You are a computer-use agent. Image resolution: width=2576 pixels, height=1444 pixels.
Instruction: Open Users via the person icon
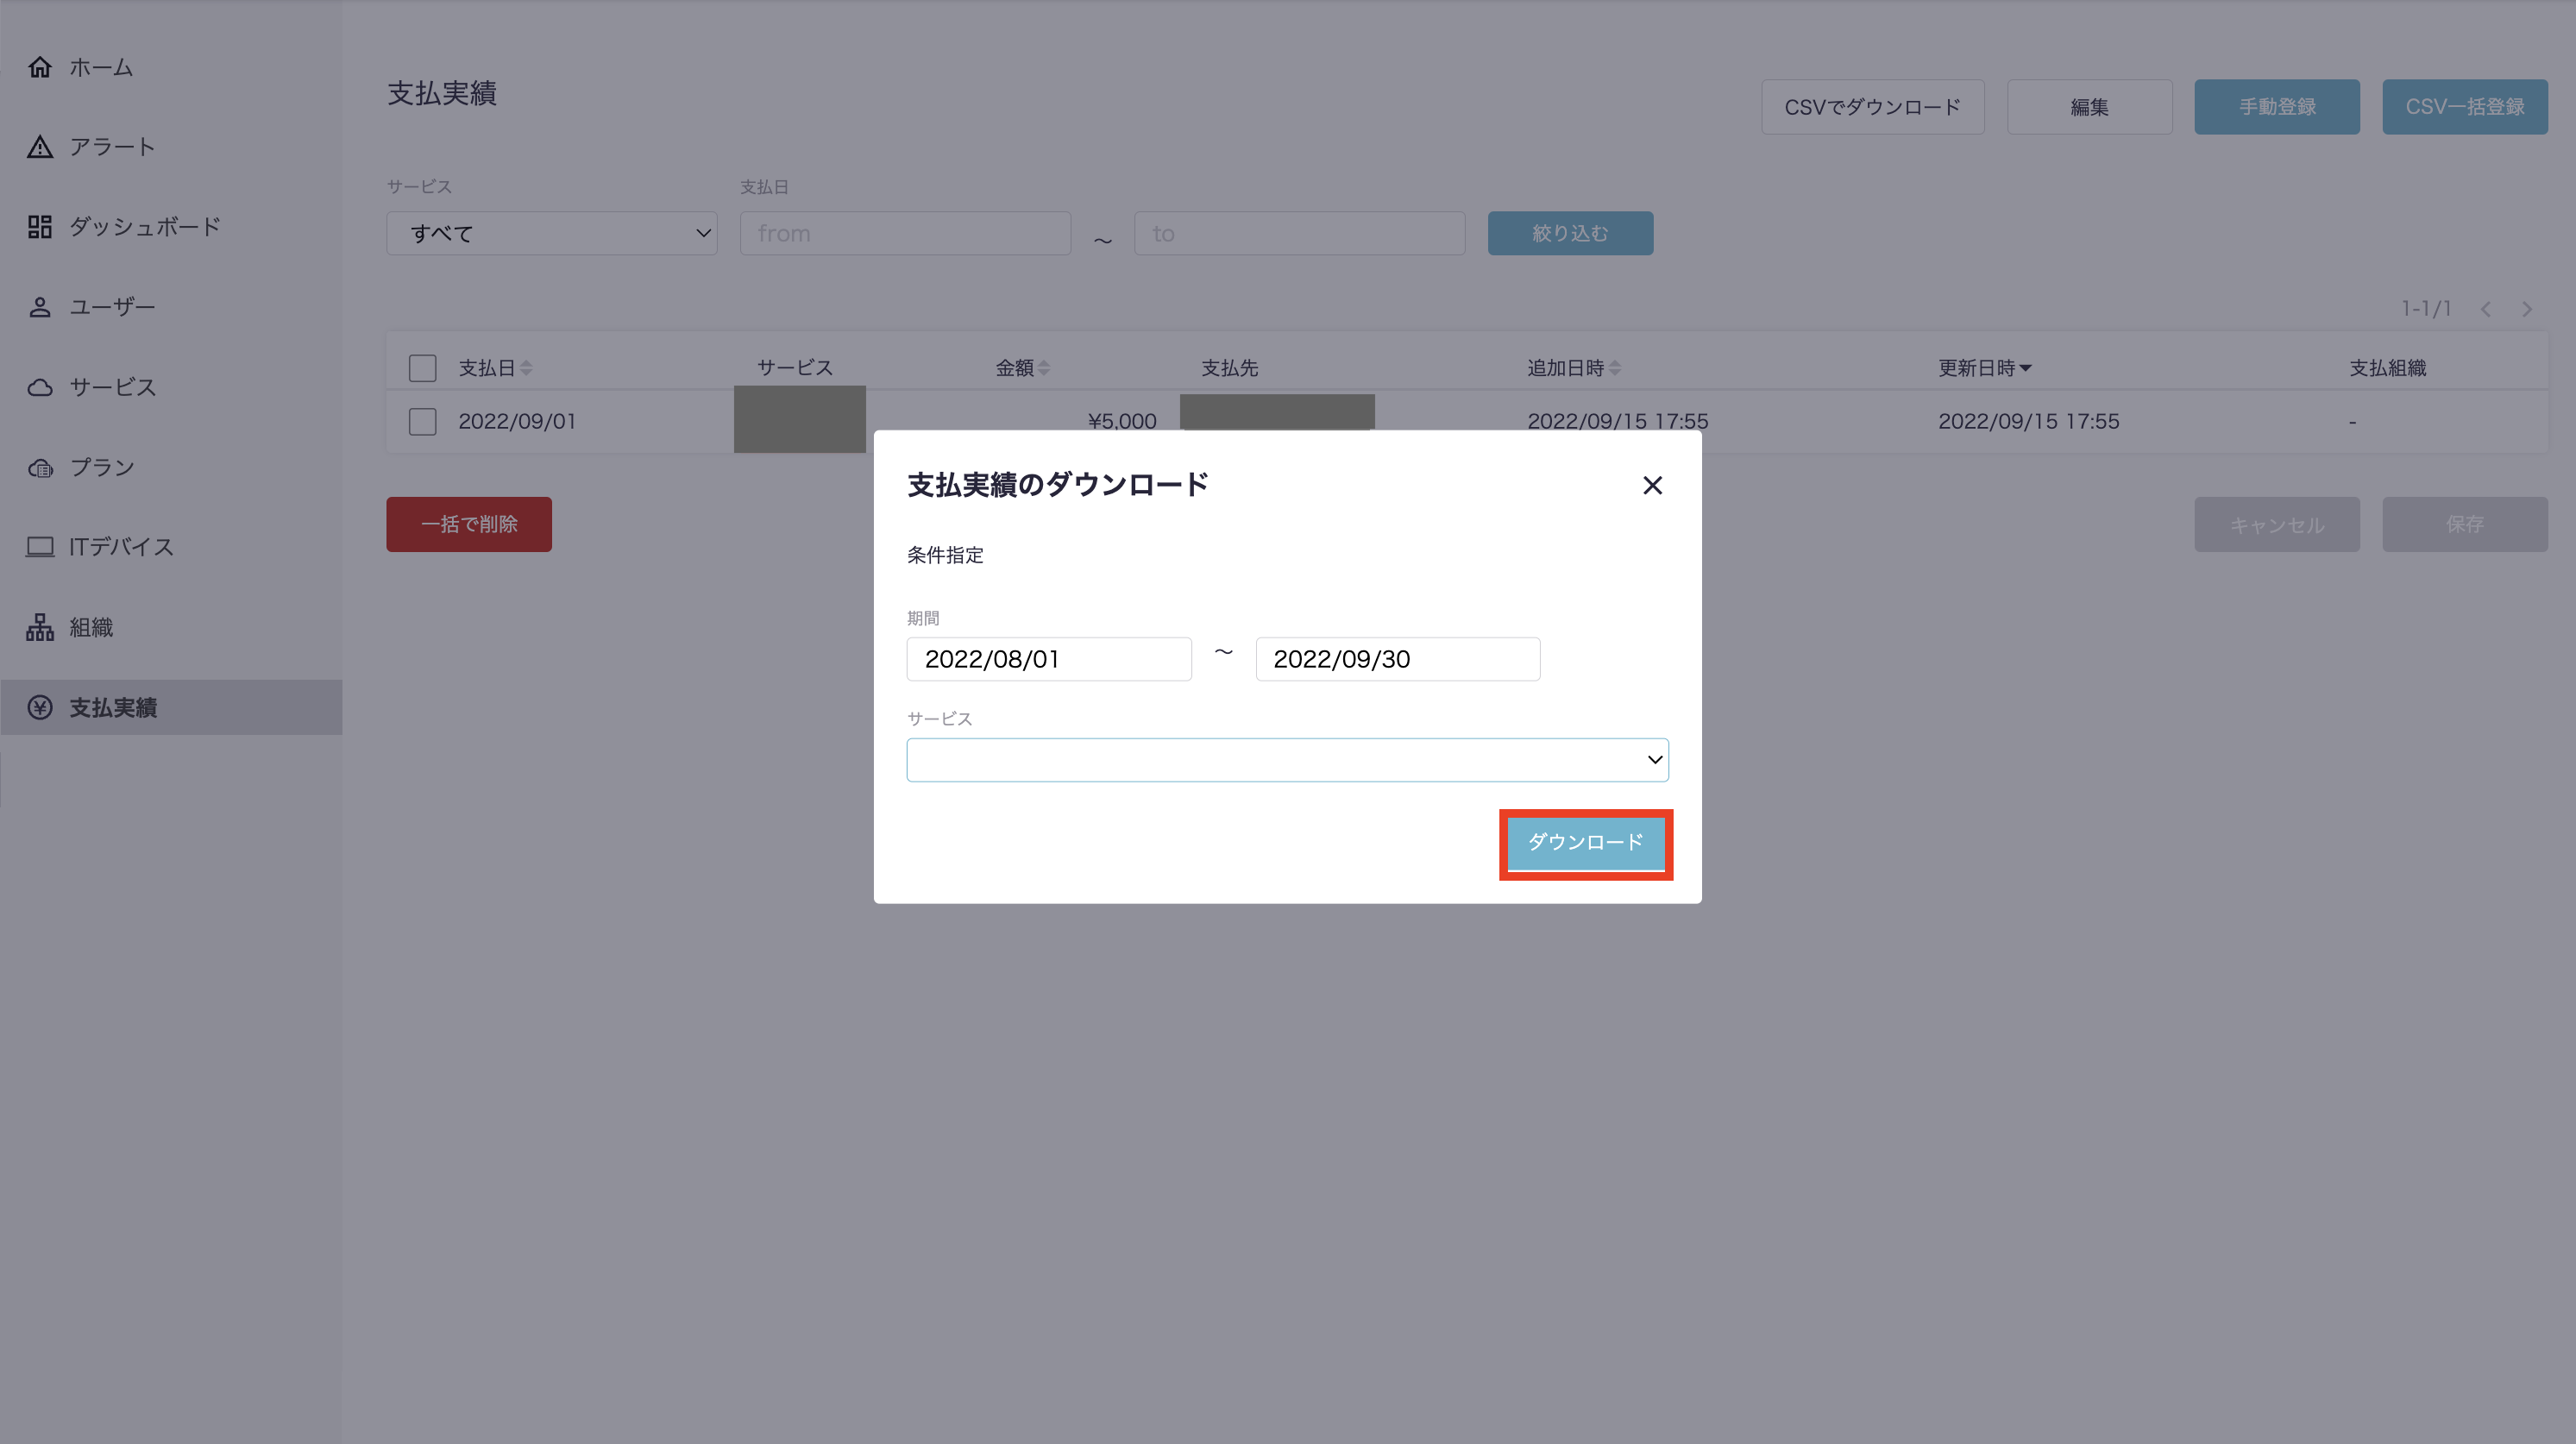[x=40, y=307]
